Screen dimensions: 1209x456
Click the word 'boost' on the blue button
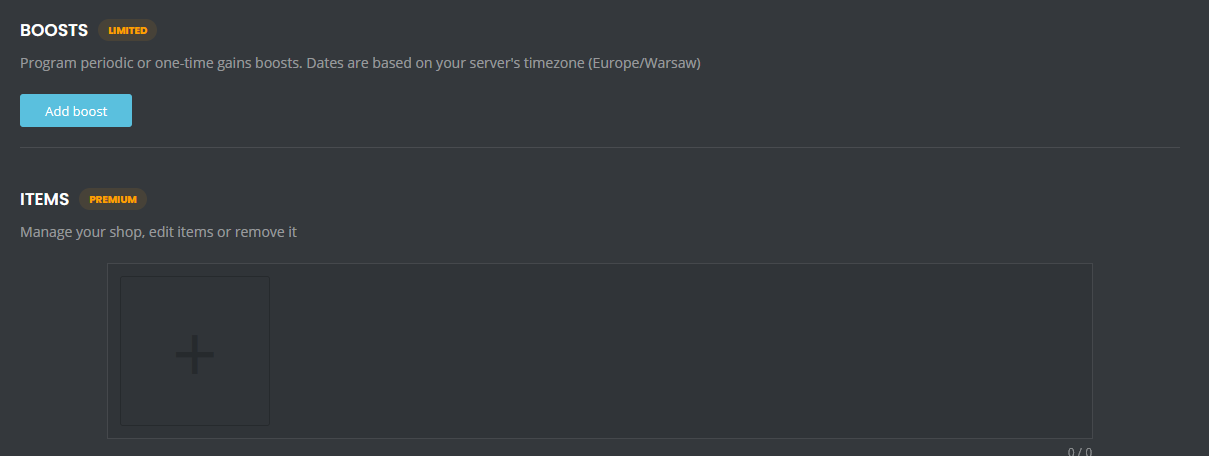(90, 111)
